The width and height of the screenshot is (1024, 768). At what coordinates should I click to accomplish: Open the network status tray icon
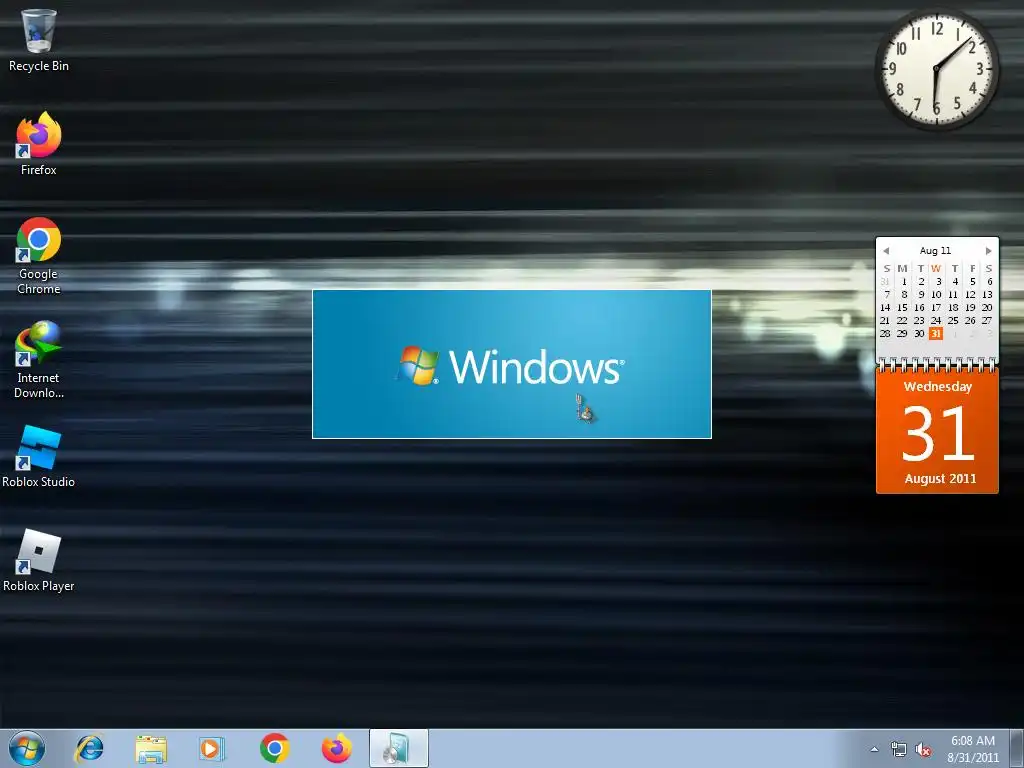(x=899, y=750)
